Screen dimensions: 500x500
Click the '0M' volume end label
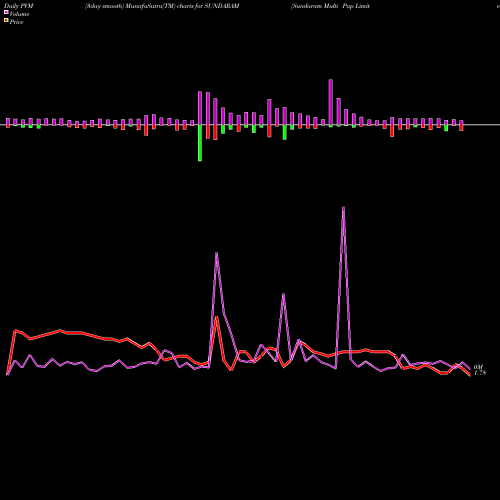(x=478, y=367)
